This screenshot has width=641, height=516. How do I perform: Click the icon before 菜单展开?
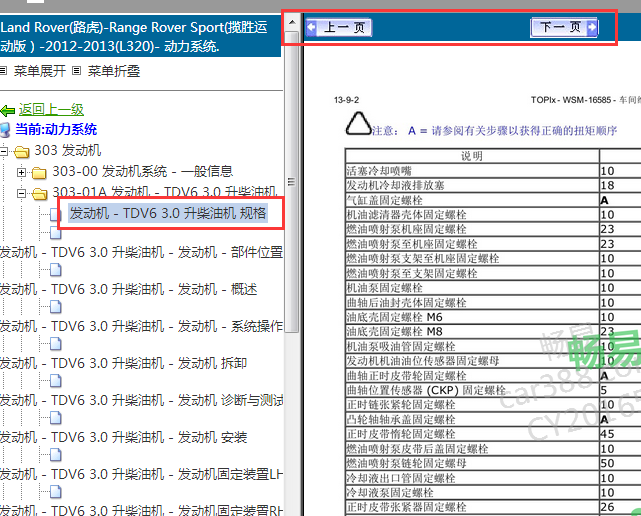click(x=3, y=71)
